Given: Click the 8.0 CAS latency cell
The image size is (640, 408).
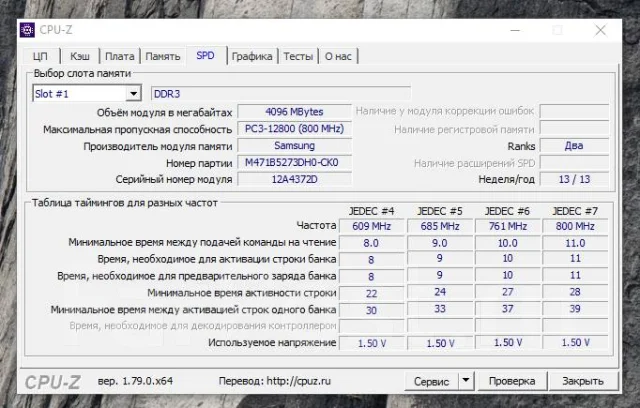Looking at the screenshot, I should pos(371,243).
